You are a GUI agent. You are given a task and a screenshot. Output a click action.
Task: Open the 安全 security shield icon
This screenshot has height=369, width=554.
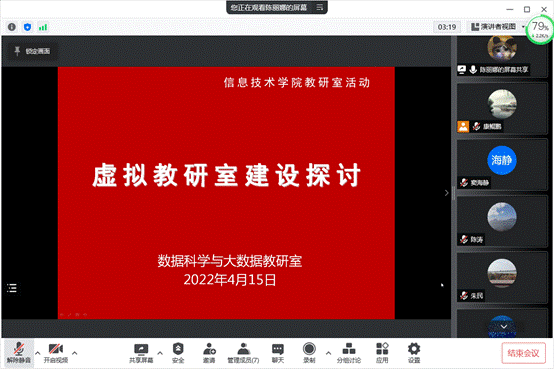[x=178, y=353]
